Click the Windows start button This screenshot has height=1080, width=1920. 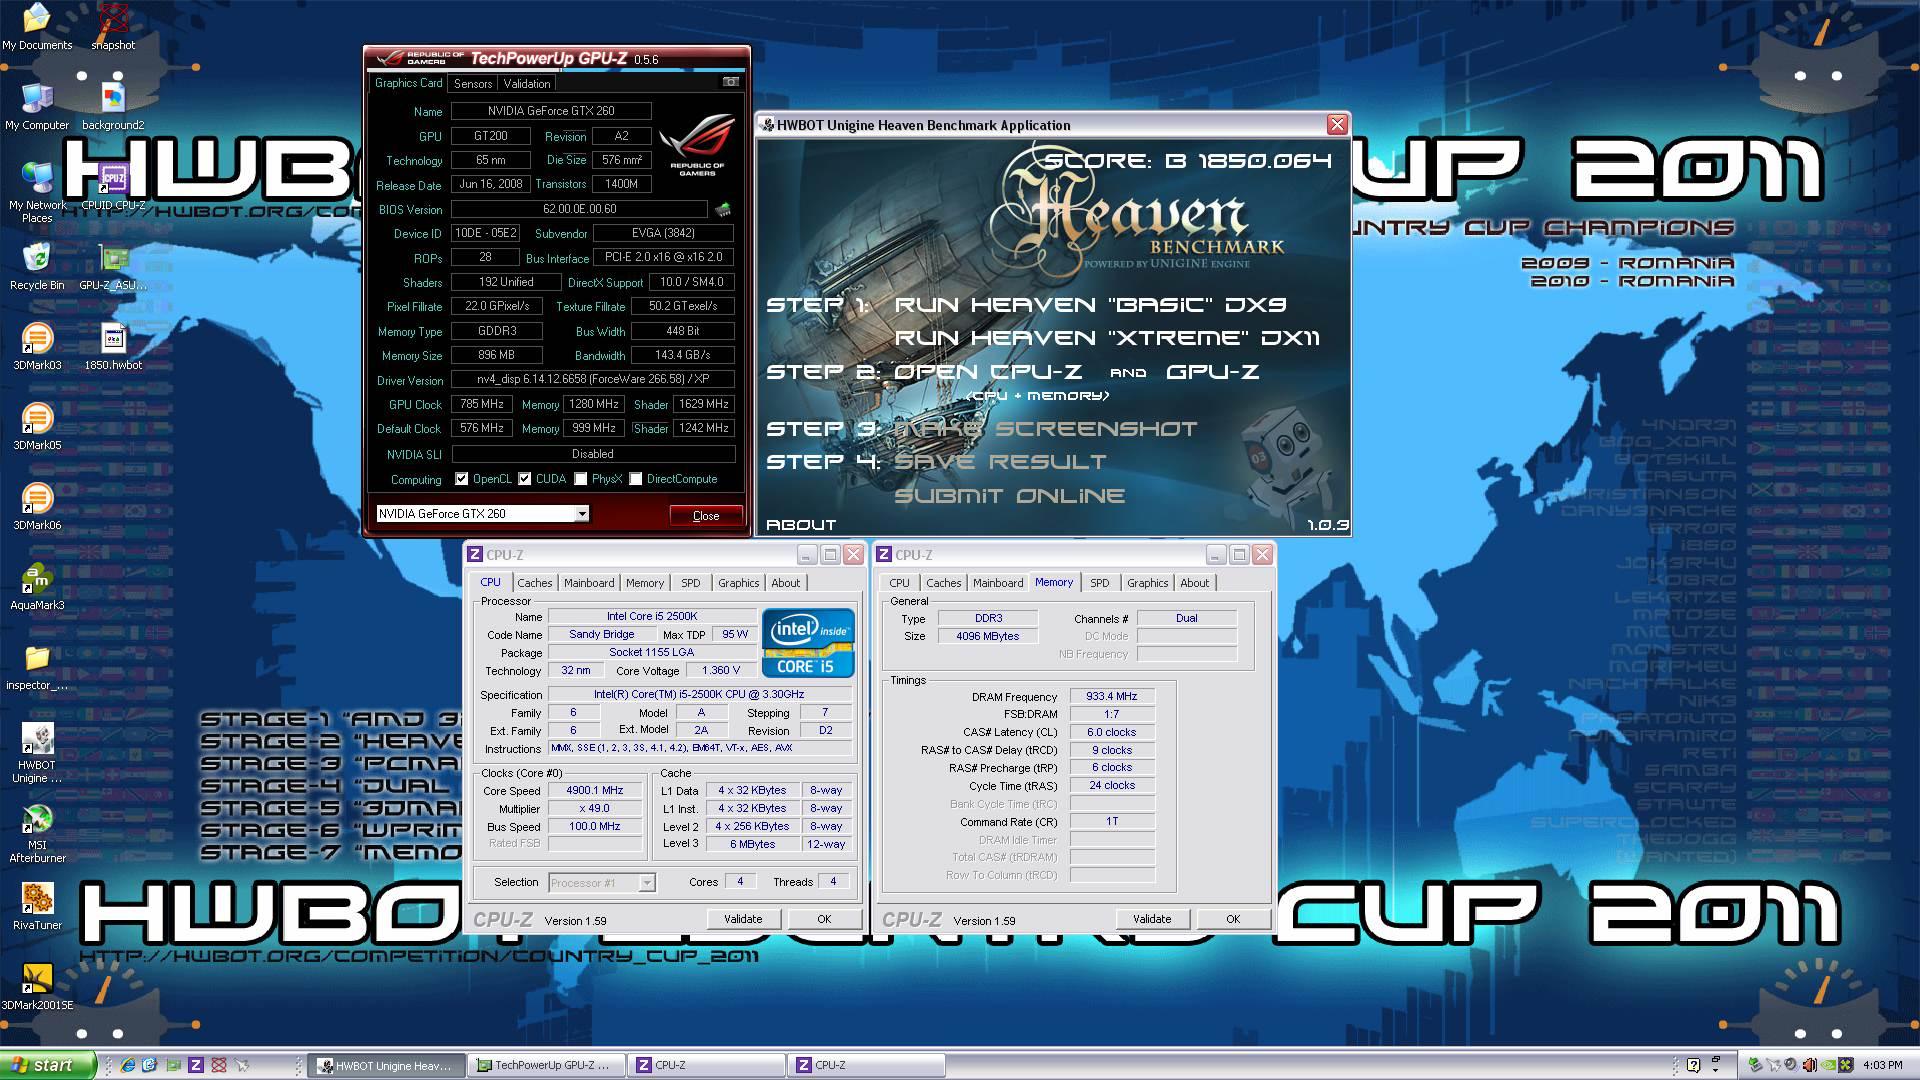(x=48, y=1065)
